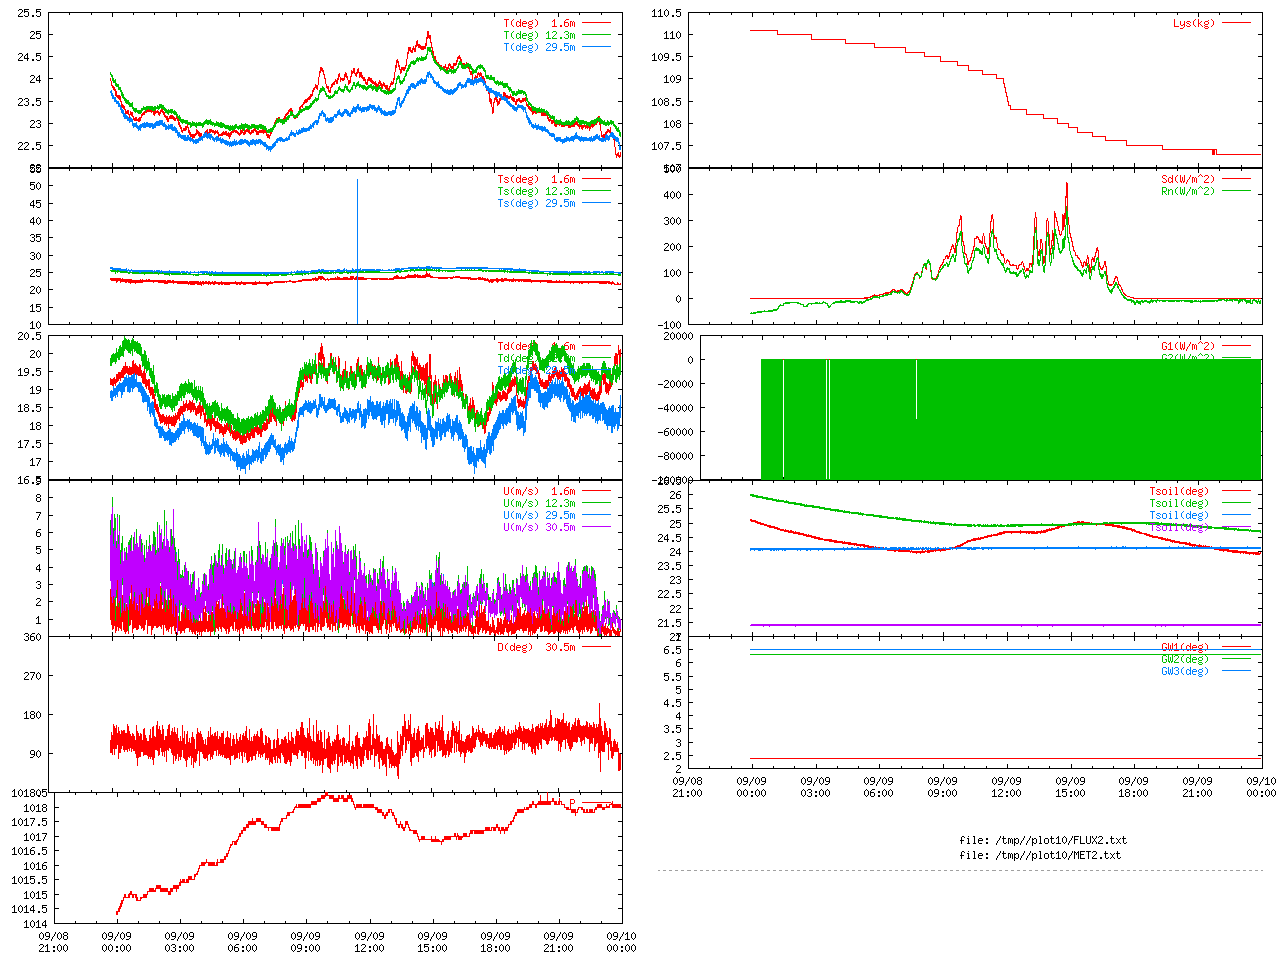Viewport: 1280px width, 960px height.
Task: Click the 'T(deg) 29.5m' legend label
Action: click(540, 47)
